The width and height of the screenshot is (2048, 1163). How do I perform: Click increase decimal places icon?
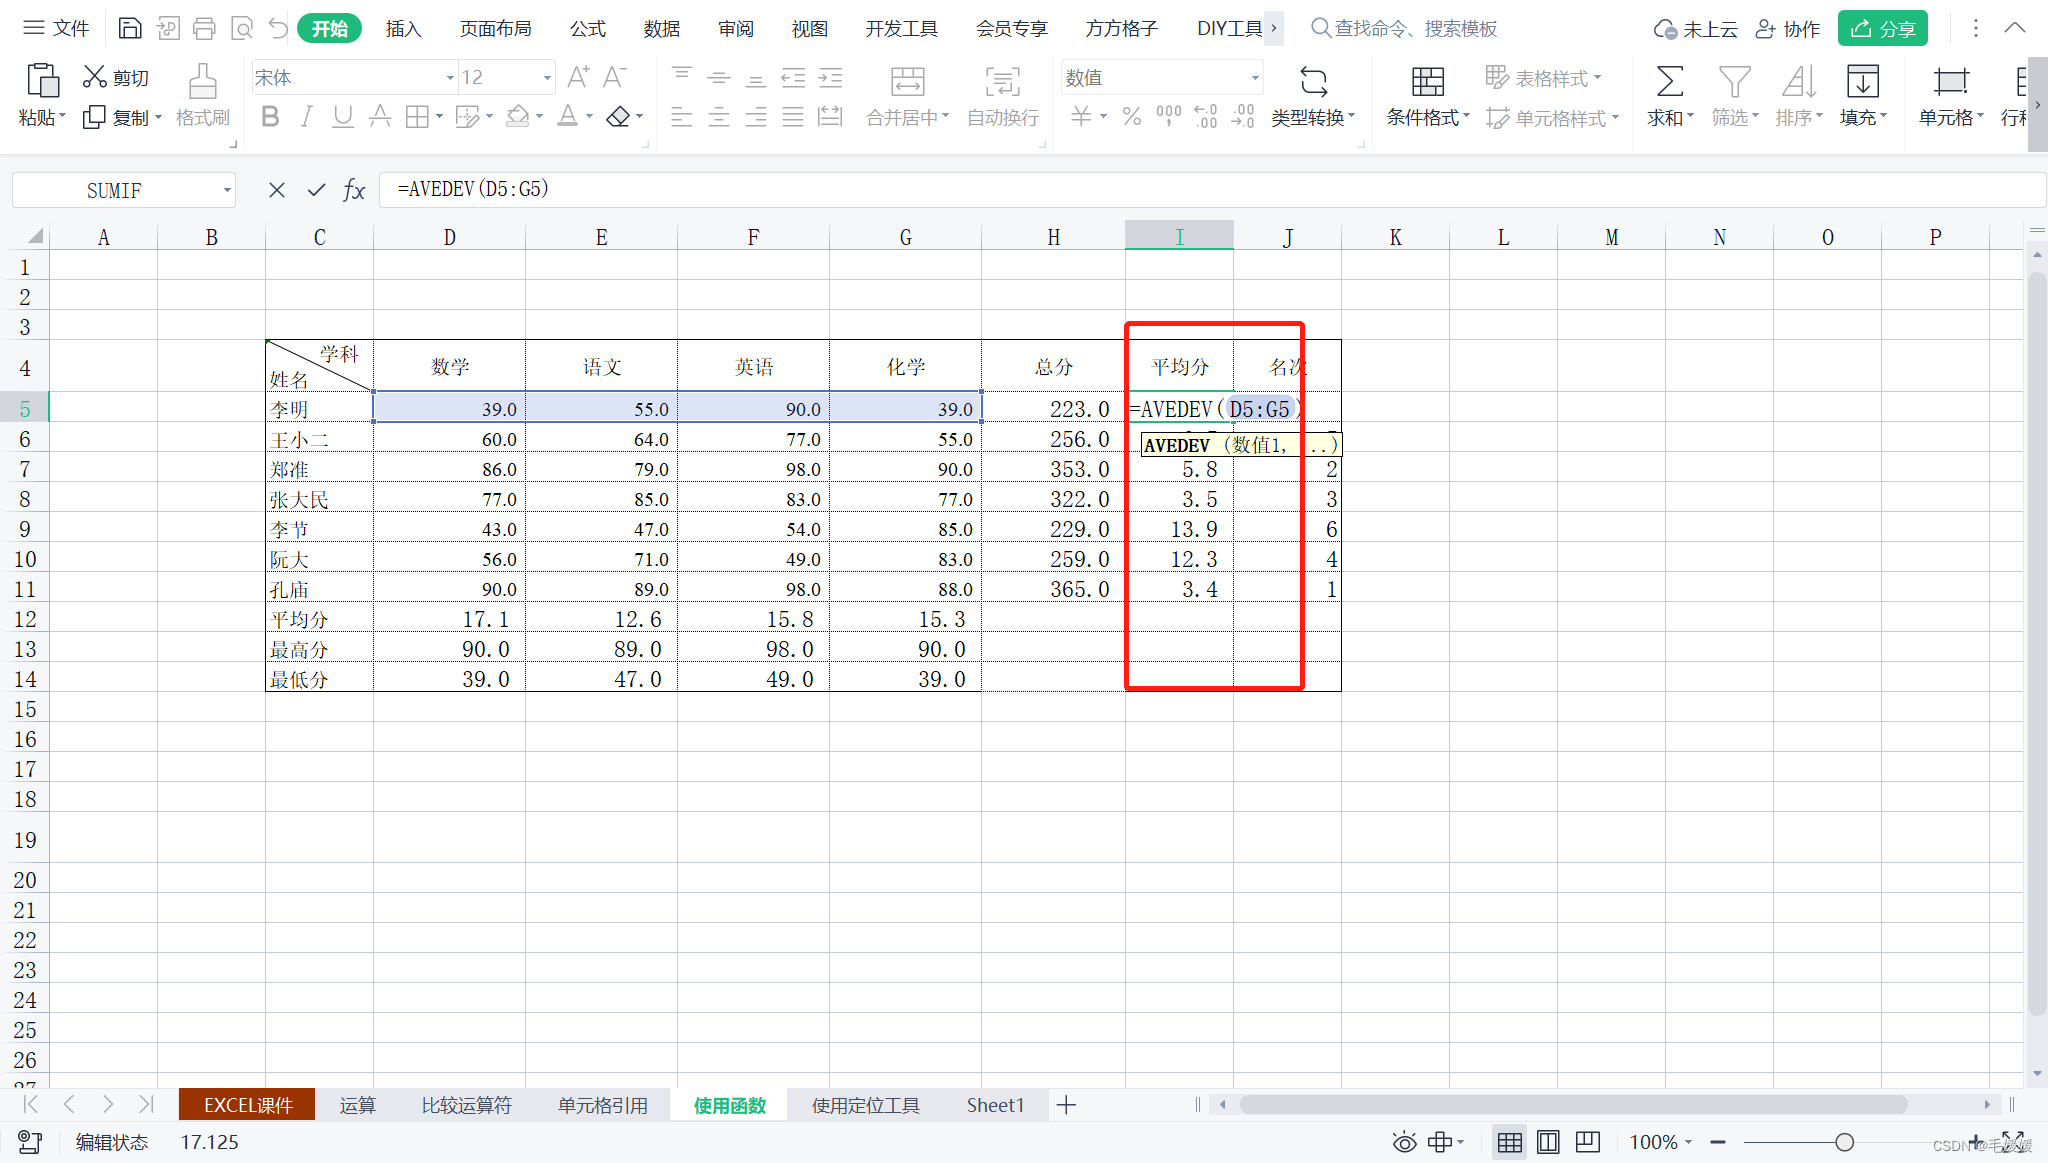pos(1206,117)
